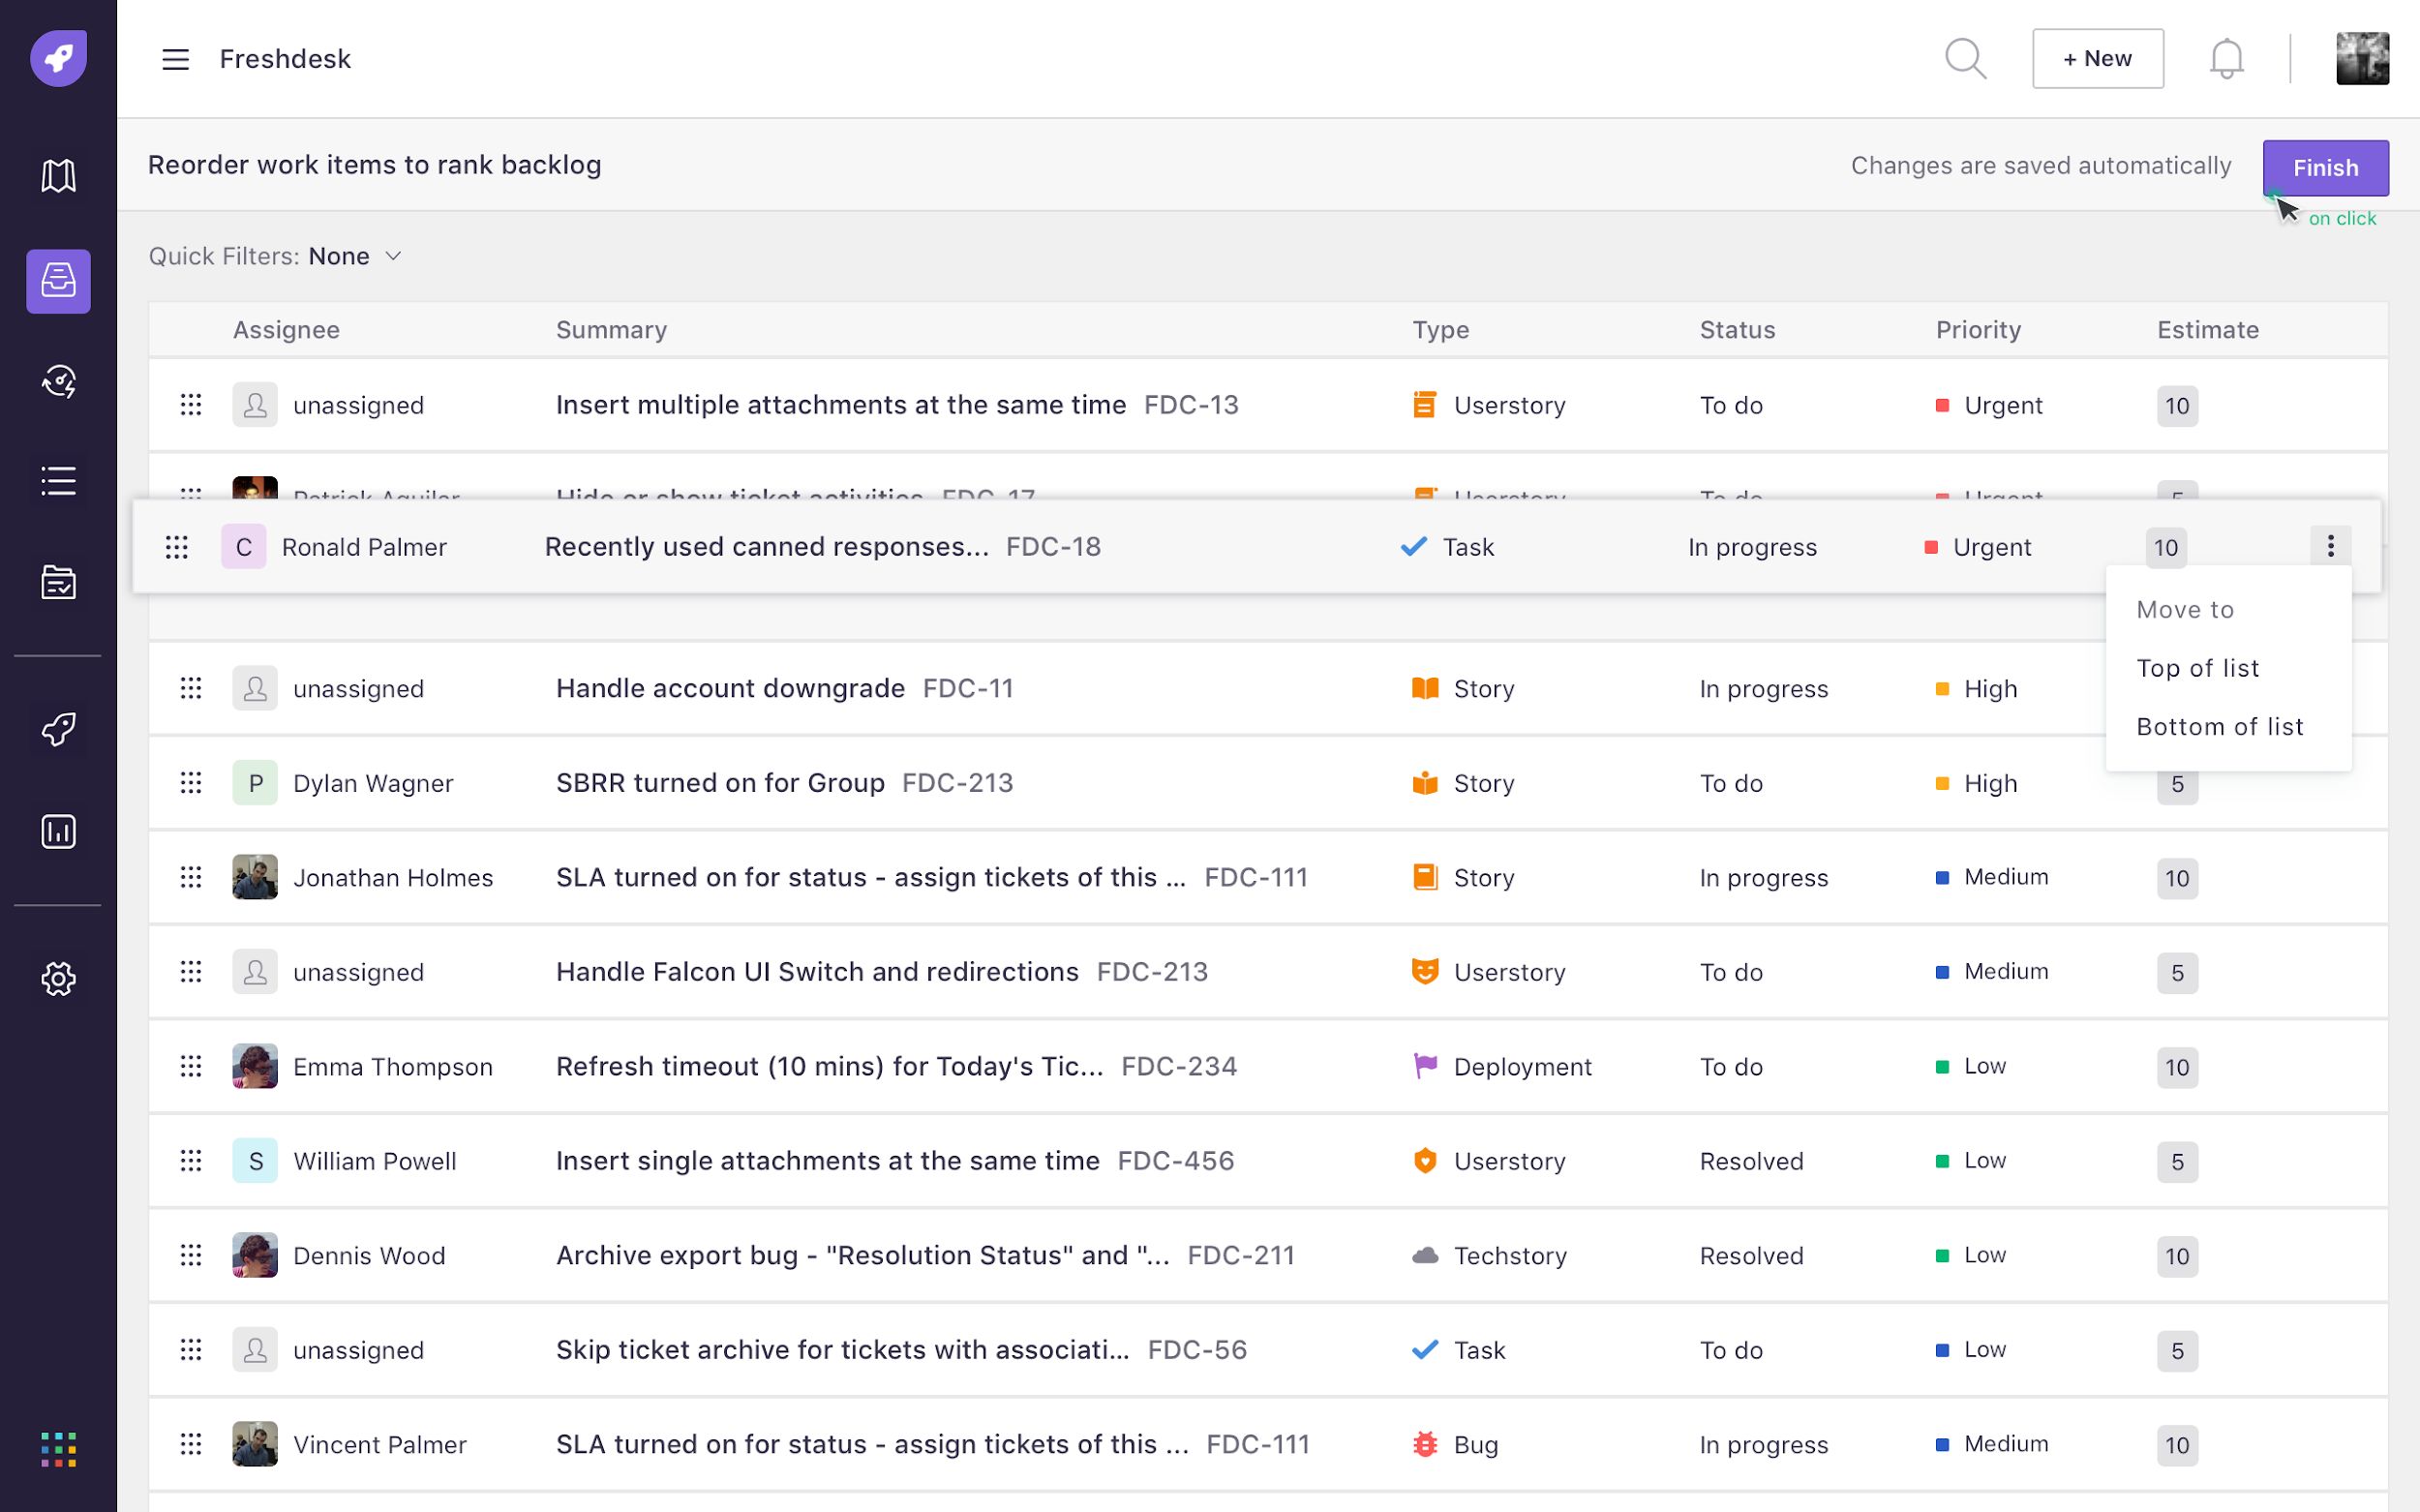Click the orange High priority marker for FDC-11
The image size is (2420, 1512).
pyautogui.click(x=1942, y=688)
